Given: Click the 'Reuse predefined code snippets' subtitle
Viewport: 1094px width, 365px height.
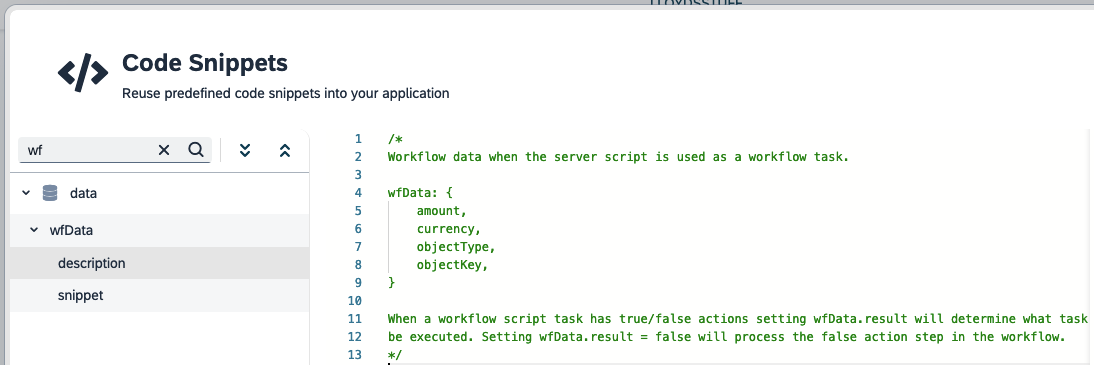Looking at the screenshot, I should coord(285,93).
